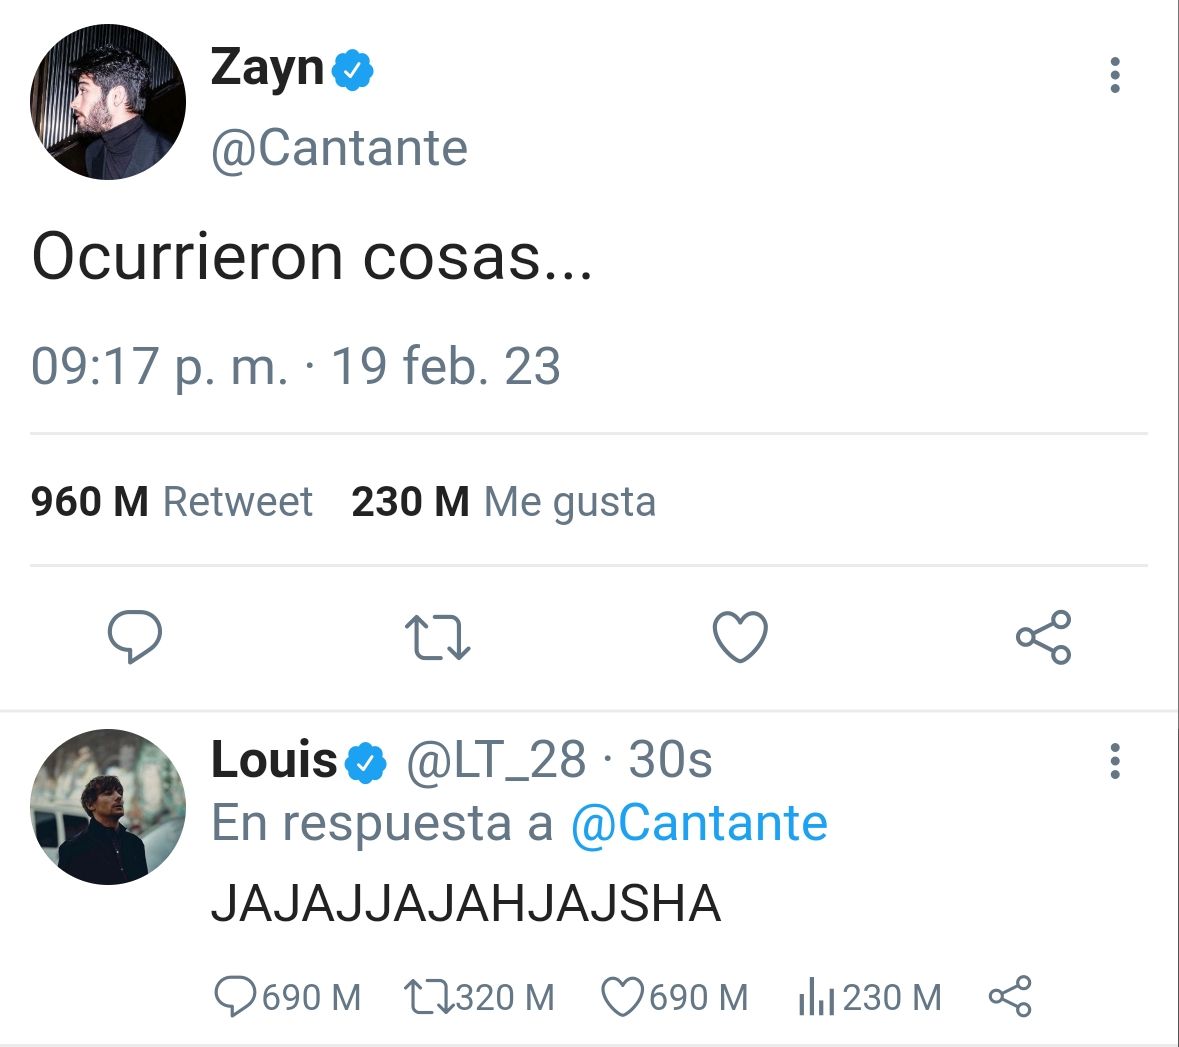The height and width of the screenshot is (1047, 1179).
Task: Tap the share icon on Louis's reply
Action: (1010, 997)
